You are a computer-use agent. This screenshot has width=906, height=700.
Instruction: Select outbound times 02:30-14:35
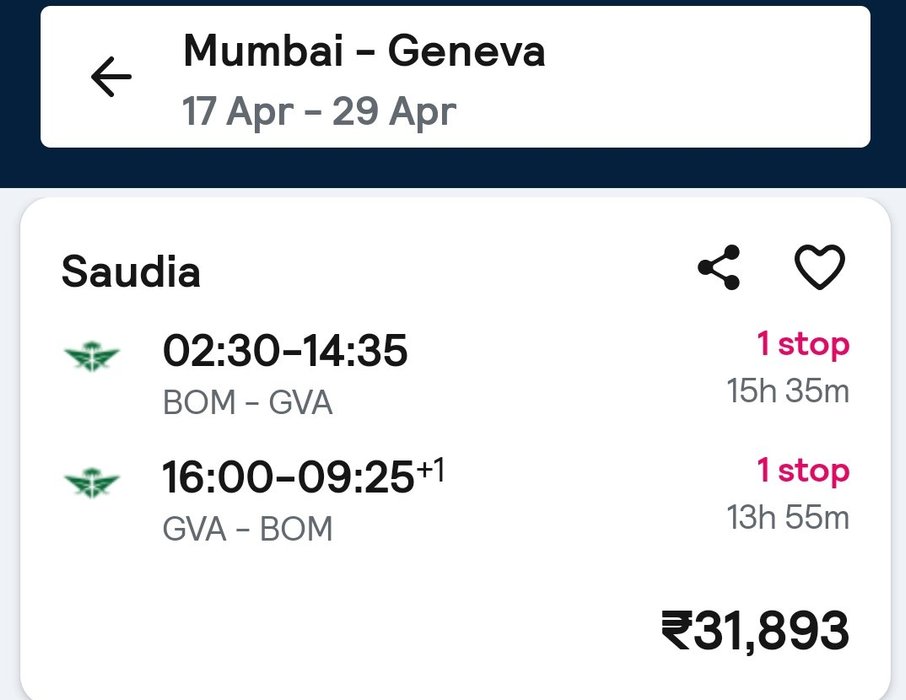(285, 352)
